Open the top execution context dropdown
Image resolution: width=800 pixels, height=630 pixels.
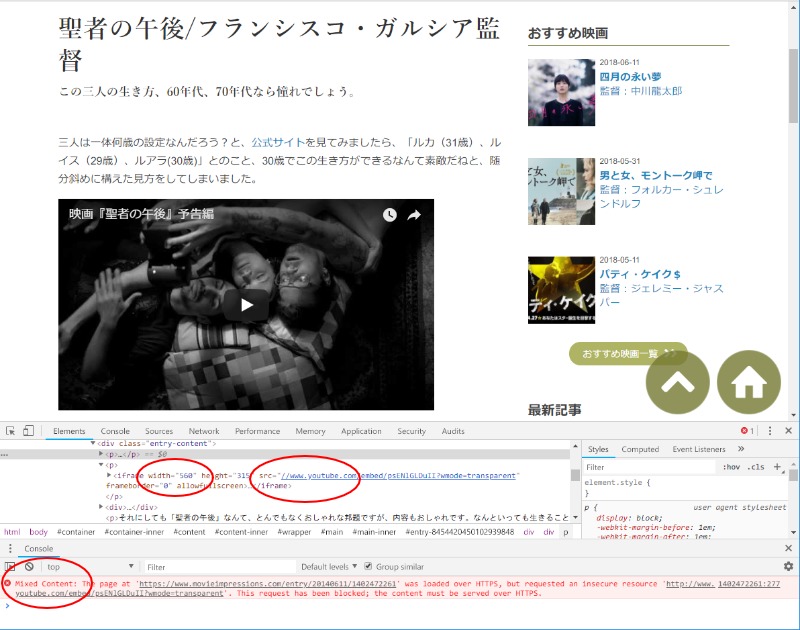[x=90, y=566]
